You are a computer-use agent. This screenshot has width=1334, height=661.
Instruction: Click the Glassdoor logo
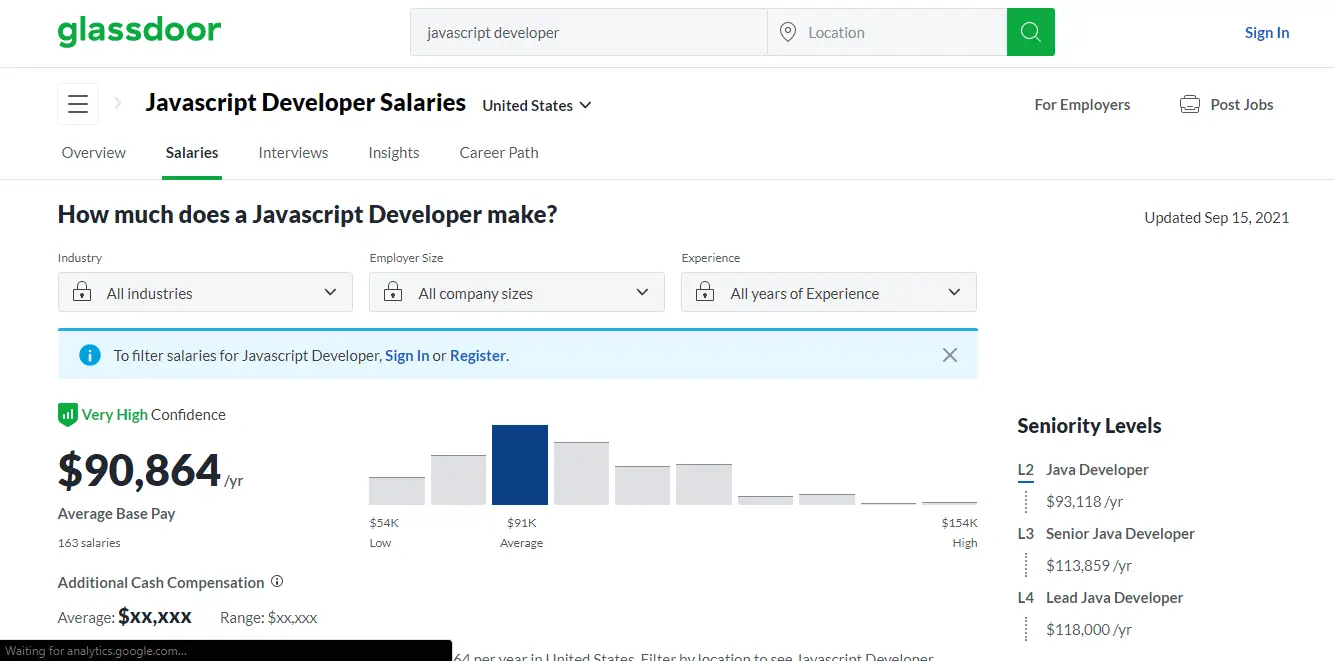point(139,32)
